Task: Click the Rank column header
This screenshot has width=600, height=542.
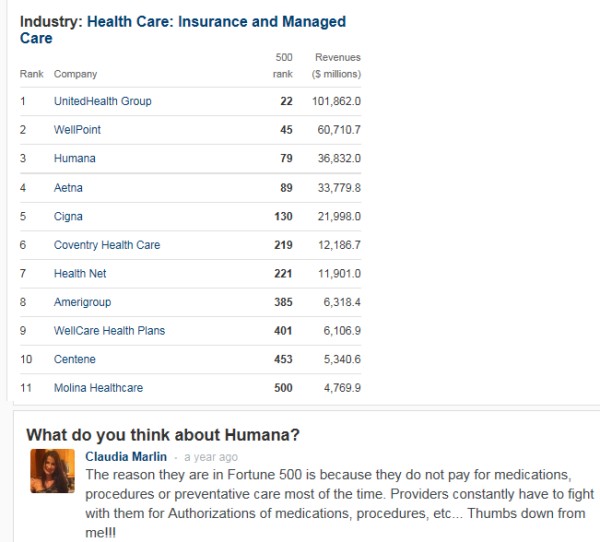Action: 31,74
